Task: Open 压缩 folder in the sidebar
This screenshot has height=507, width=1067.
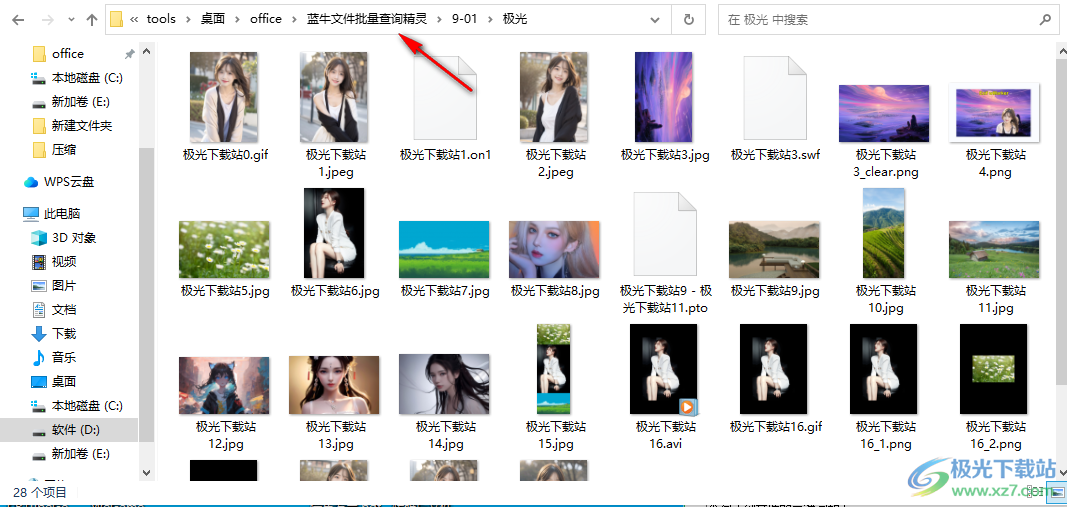Action: tap(63, 150)
